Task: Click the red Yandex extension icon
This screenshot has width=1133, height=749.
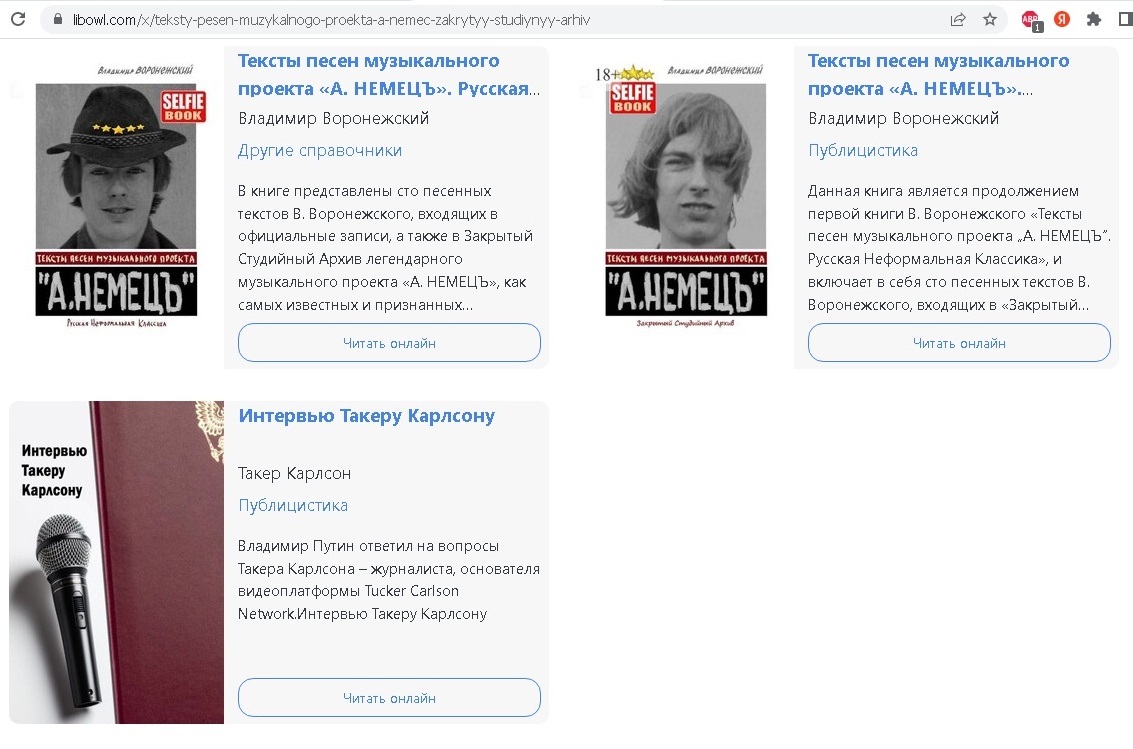Action: tap(1061, 20)
